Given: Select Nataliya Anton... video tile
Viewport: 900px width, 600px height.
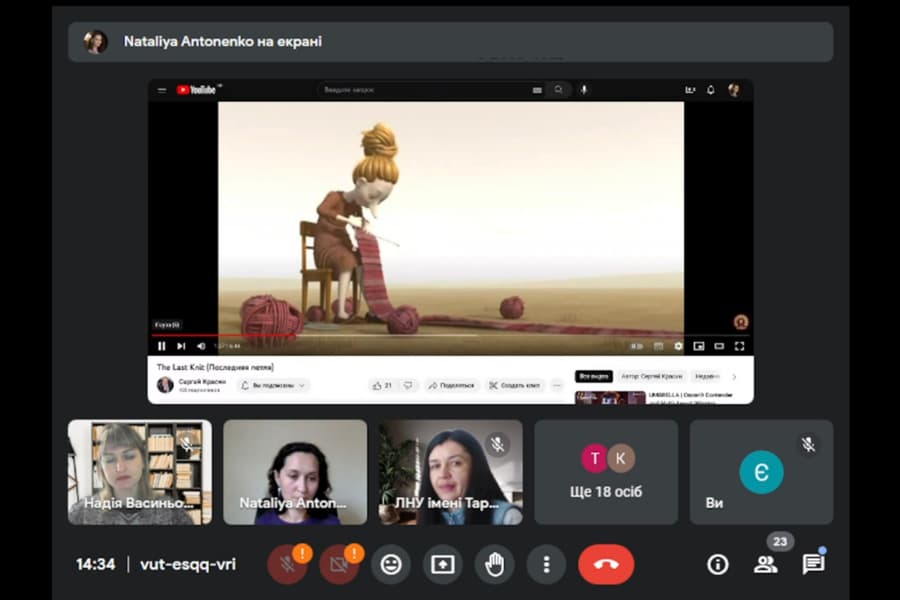Looking at the screenshot, I should (295, 472).
